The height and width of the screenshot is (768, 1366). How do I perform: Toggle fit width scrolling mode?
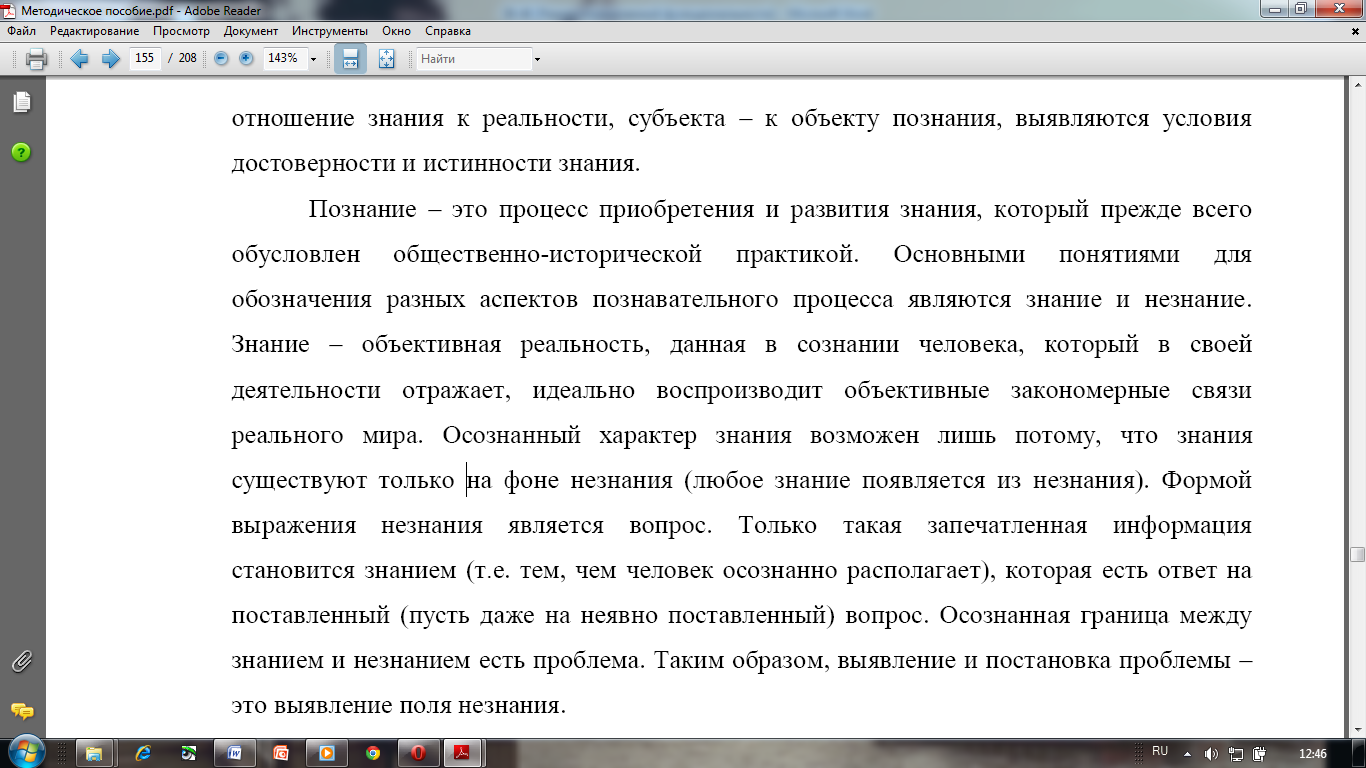pos(350,59)
